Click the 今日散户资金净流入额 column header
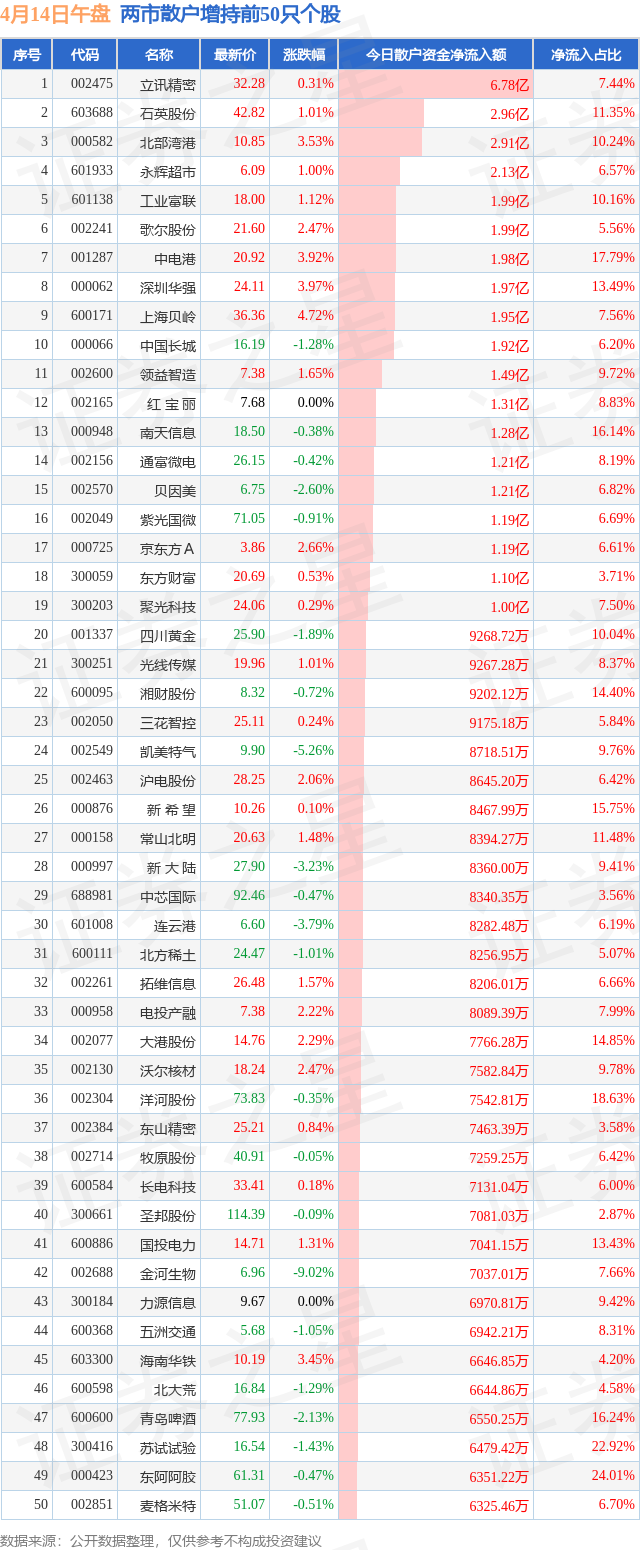 (x=435, y=55)
